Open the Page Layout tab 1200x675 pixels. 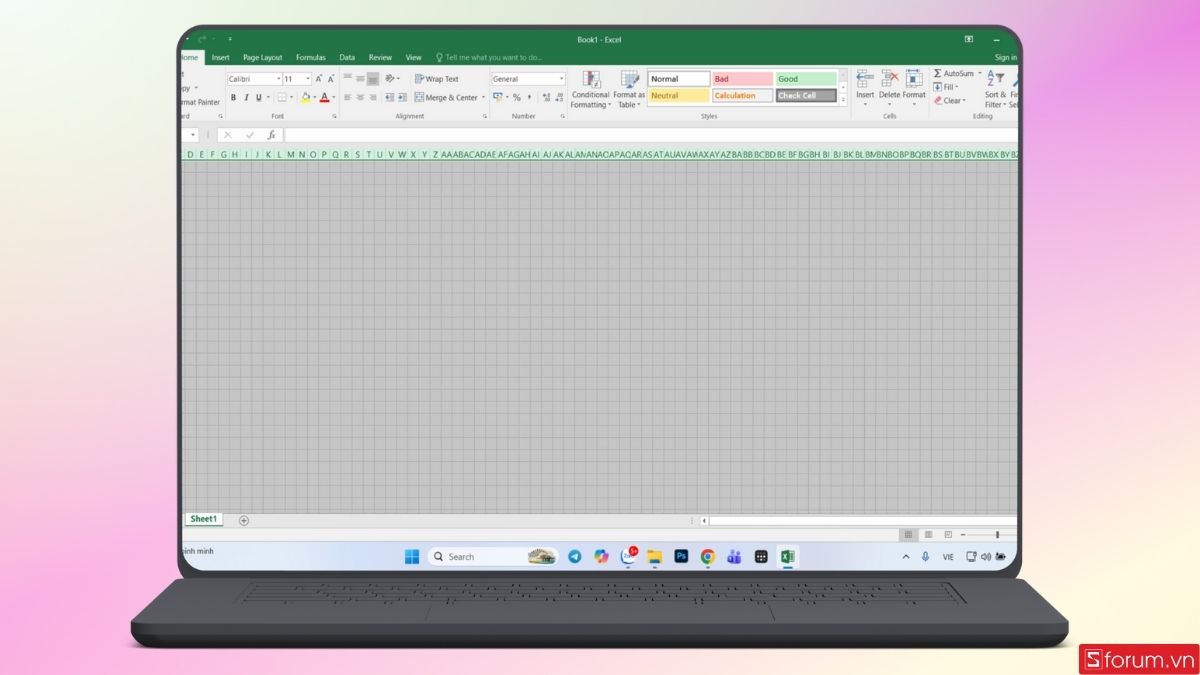[x=263, y=58]
